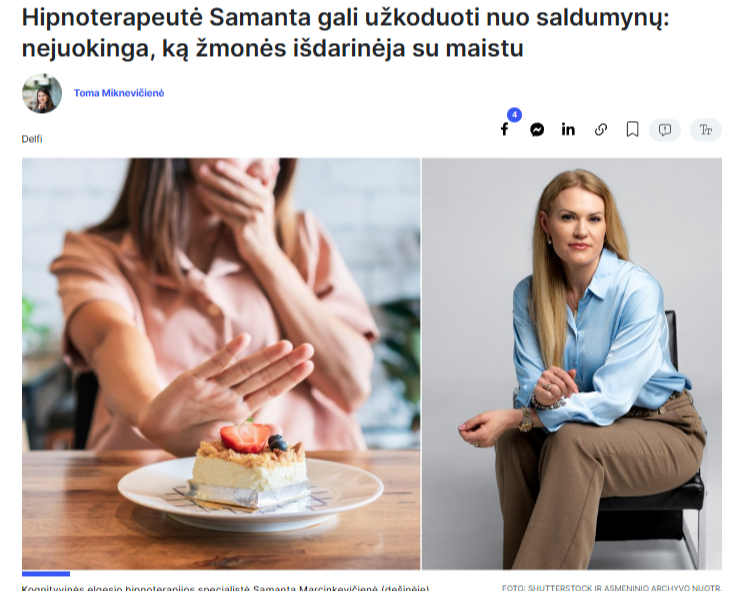
Task: Open the text size Tt control
Action: (706, 130)
